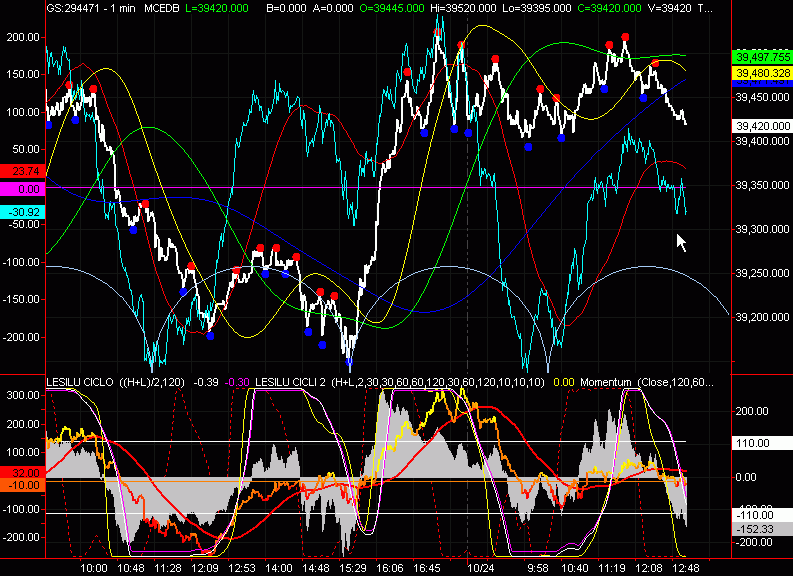Click the 10:00 time axis label
The height and width of the screenshot is (576, 793).
coord(94,568)
